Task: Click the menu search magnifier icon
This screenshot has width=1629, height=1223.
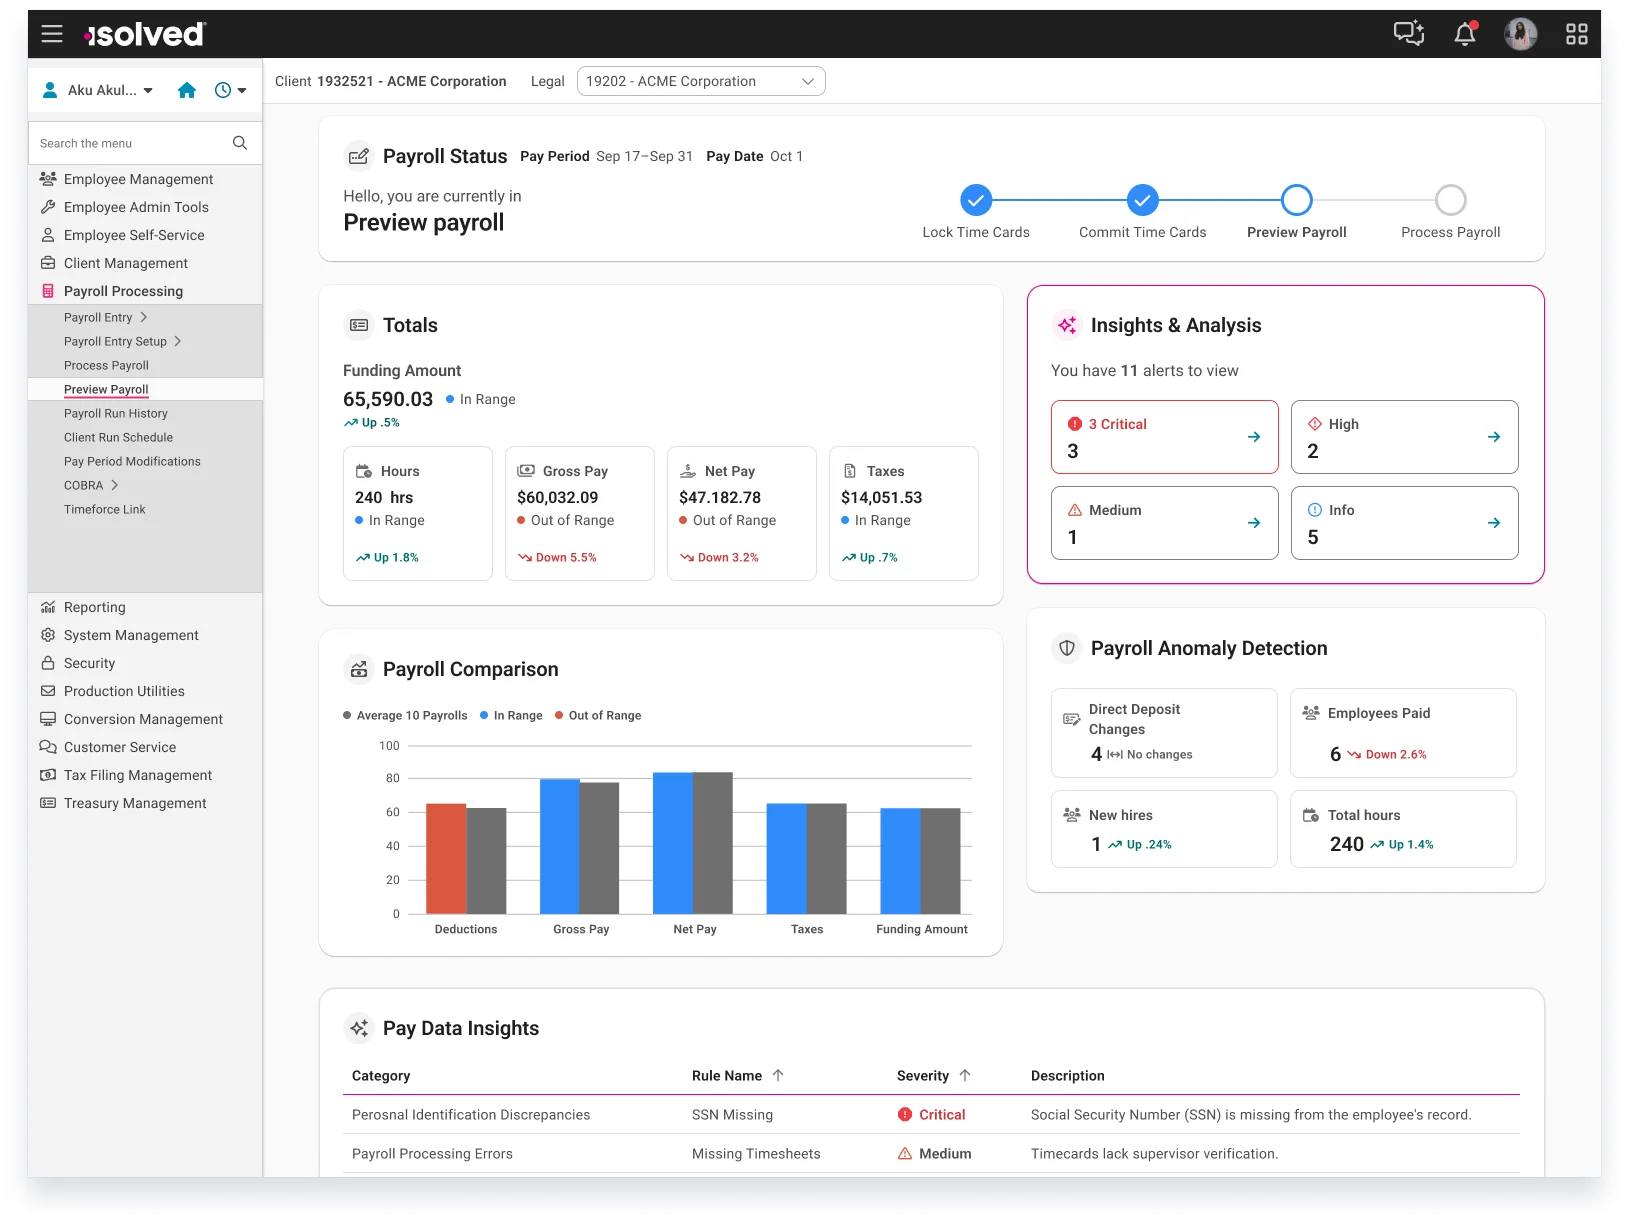Action: [240, 143]
